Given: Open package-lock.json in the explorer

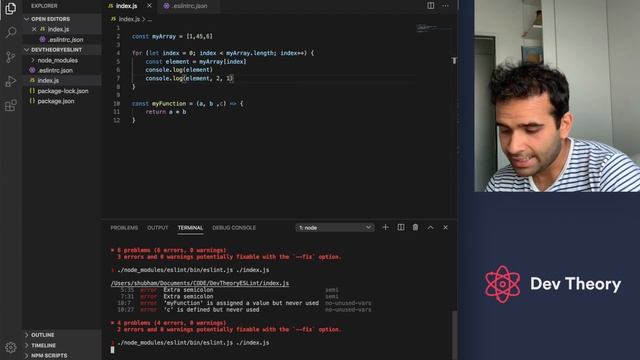Looking at the screenshot, I should [x=63, y=91].
